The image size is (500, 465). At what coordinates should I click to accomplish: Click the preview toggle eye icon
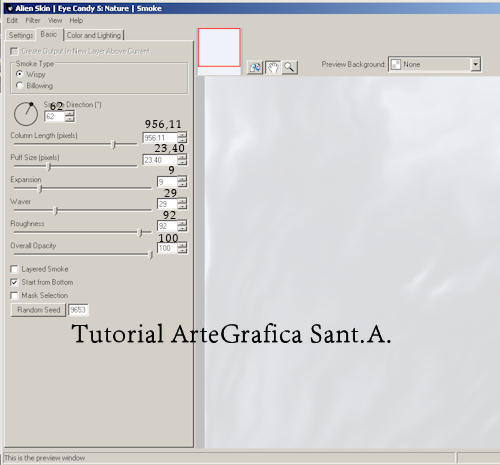pos(255,68)
